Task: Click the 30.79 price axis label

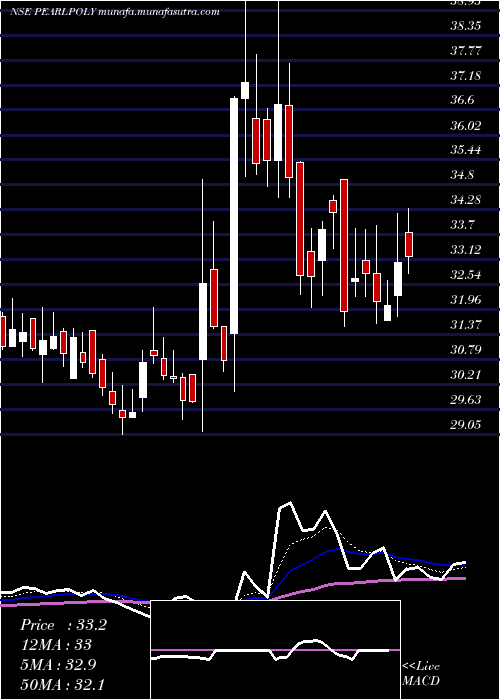Action: (x=466, y=350)
